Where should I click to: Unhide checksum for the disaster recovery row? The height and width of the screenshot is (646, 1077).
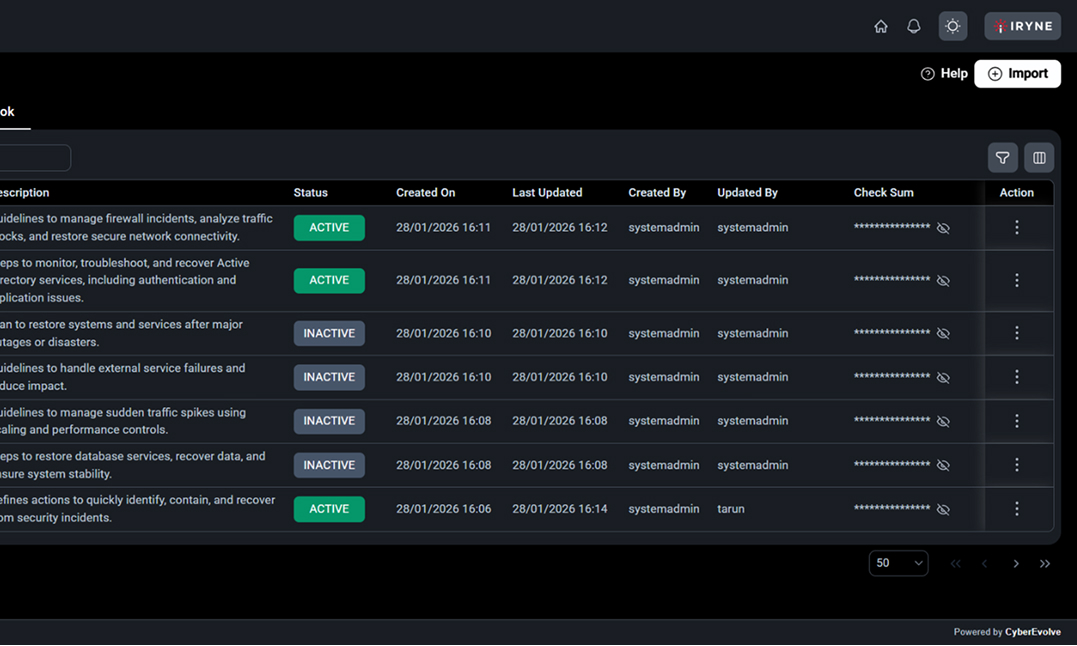(943, 333)
